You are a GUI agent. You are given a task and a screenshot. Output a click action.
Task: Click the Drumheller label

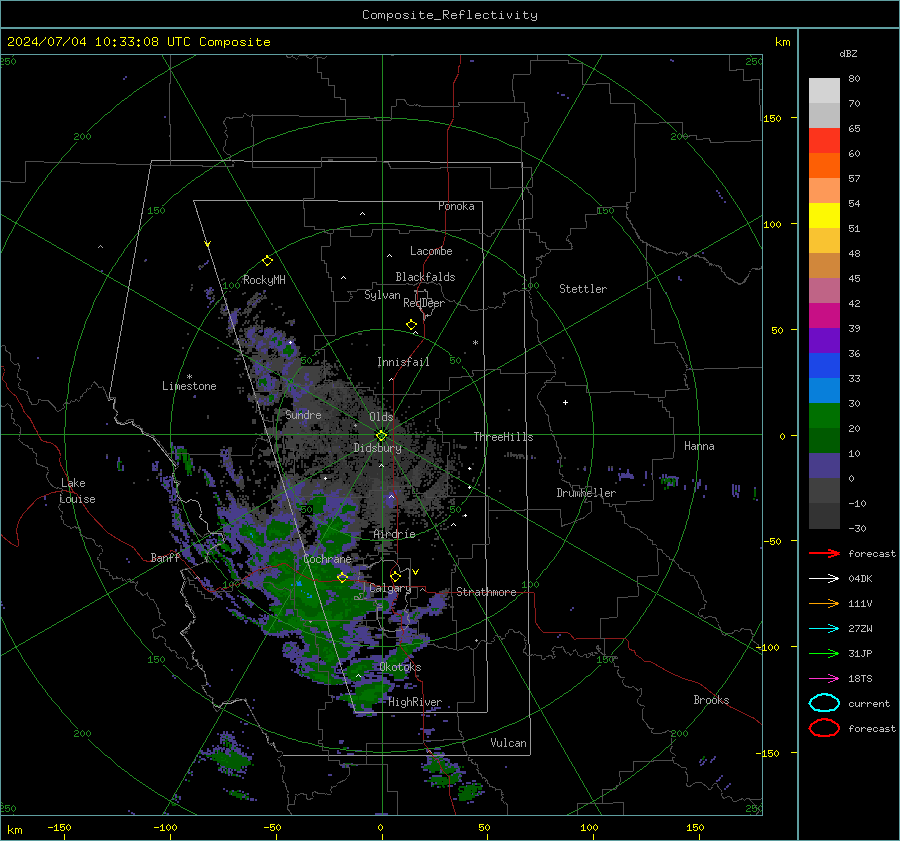click(x=586, y=493)
